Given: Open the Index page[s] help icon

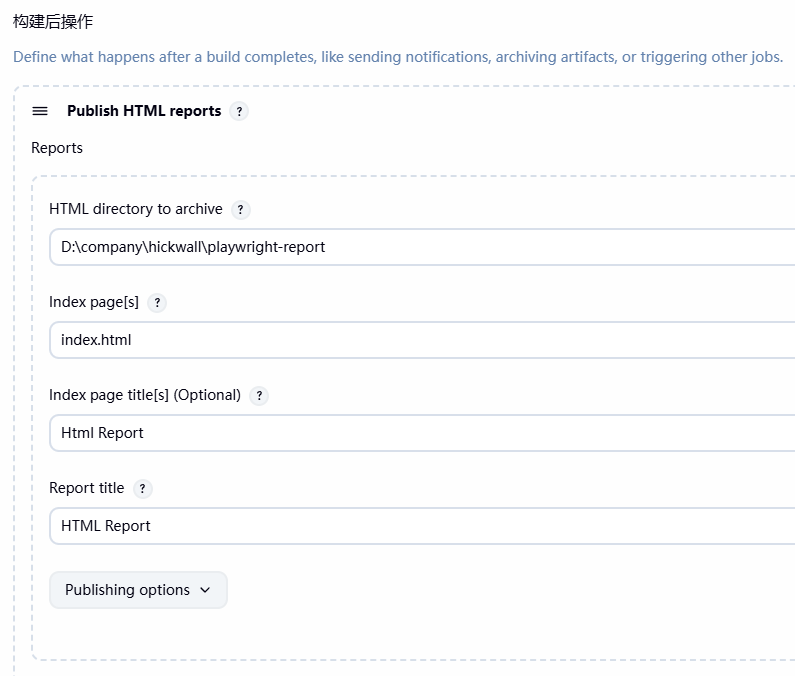Looking at the screenshot, I should click(x=156, y=303).
